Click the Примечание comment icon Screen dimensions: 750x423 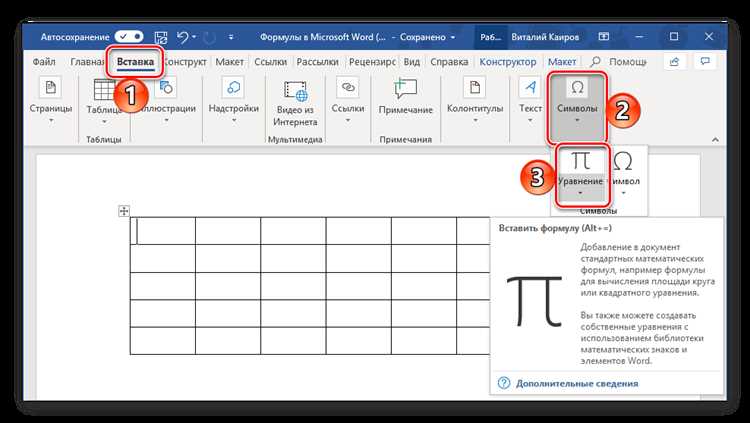(x=406, y=89)
